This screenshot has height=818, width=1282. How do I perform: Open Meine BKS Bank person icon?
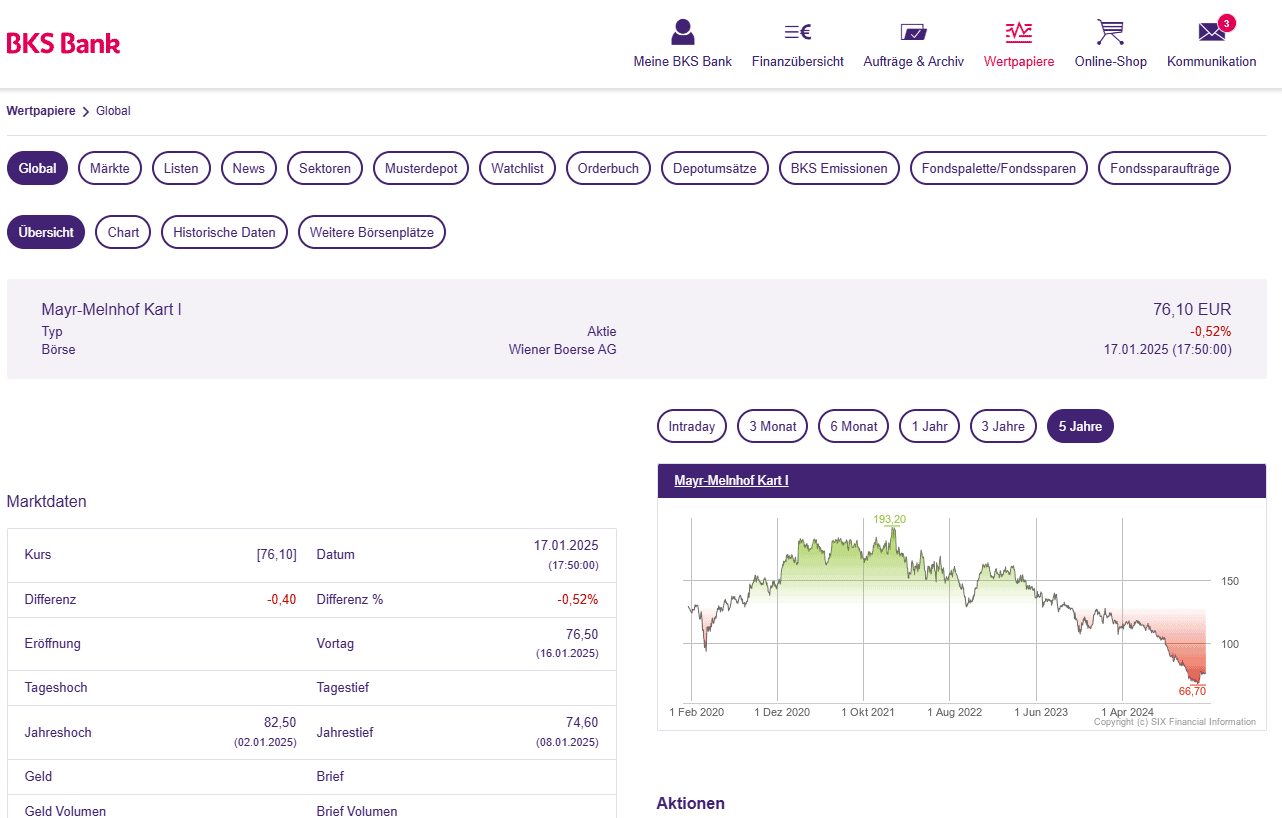pyautogui.click(x=683, y=32)
